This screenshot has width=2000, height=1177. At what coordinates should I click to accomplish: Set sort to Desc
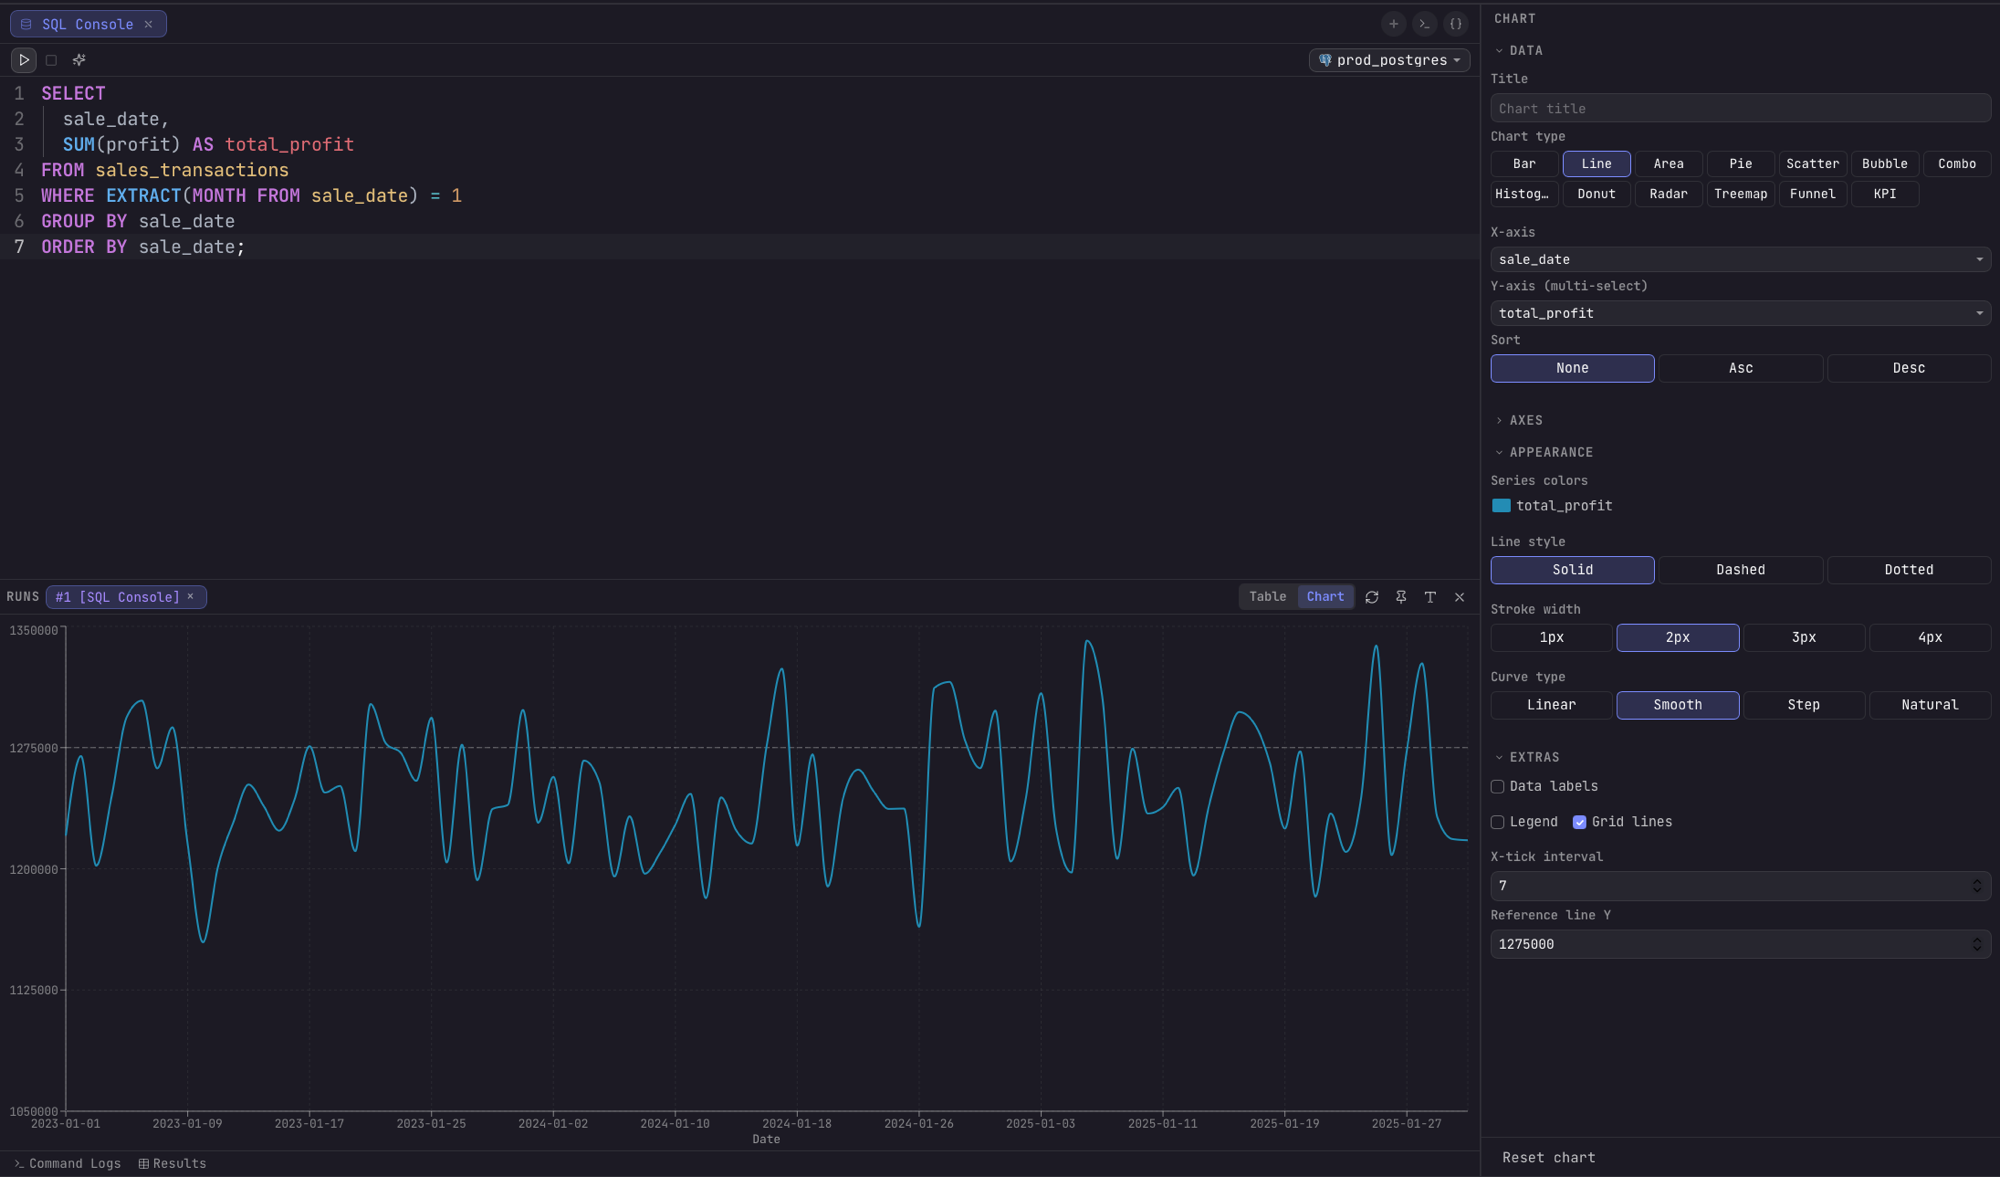tap(1908, 368)
